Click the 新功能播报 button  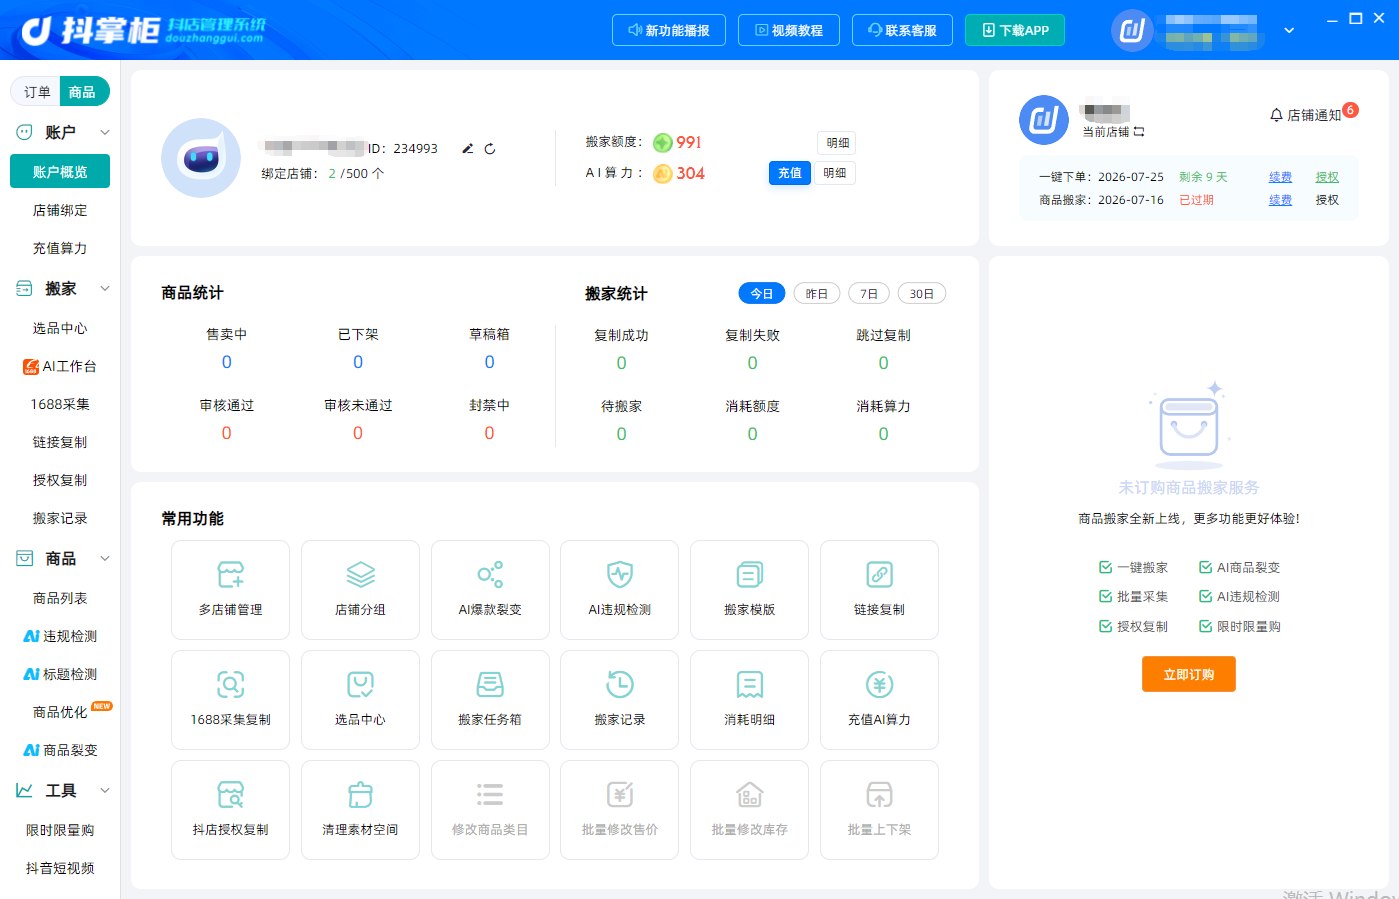click(x=669, y=30)
